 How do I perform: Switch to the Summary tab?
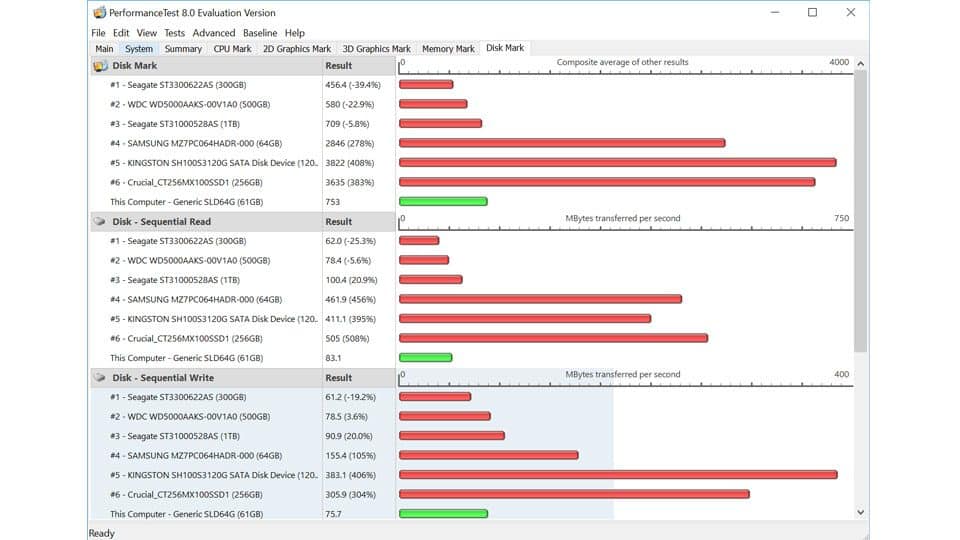(x=183, y=49)
